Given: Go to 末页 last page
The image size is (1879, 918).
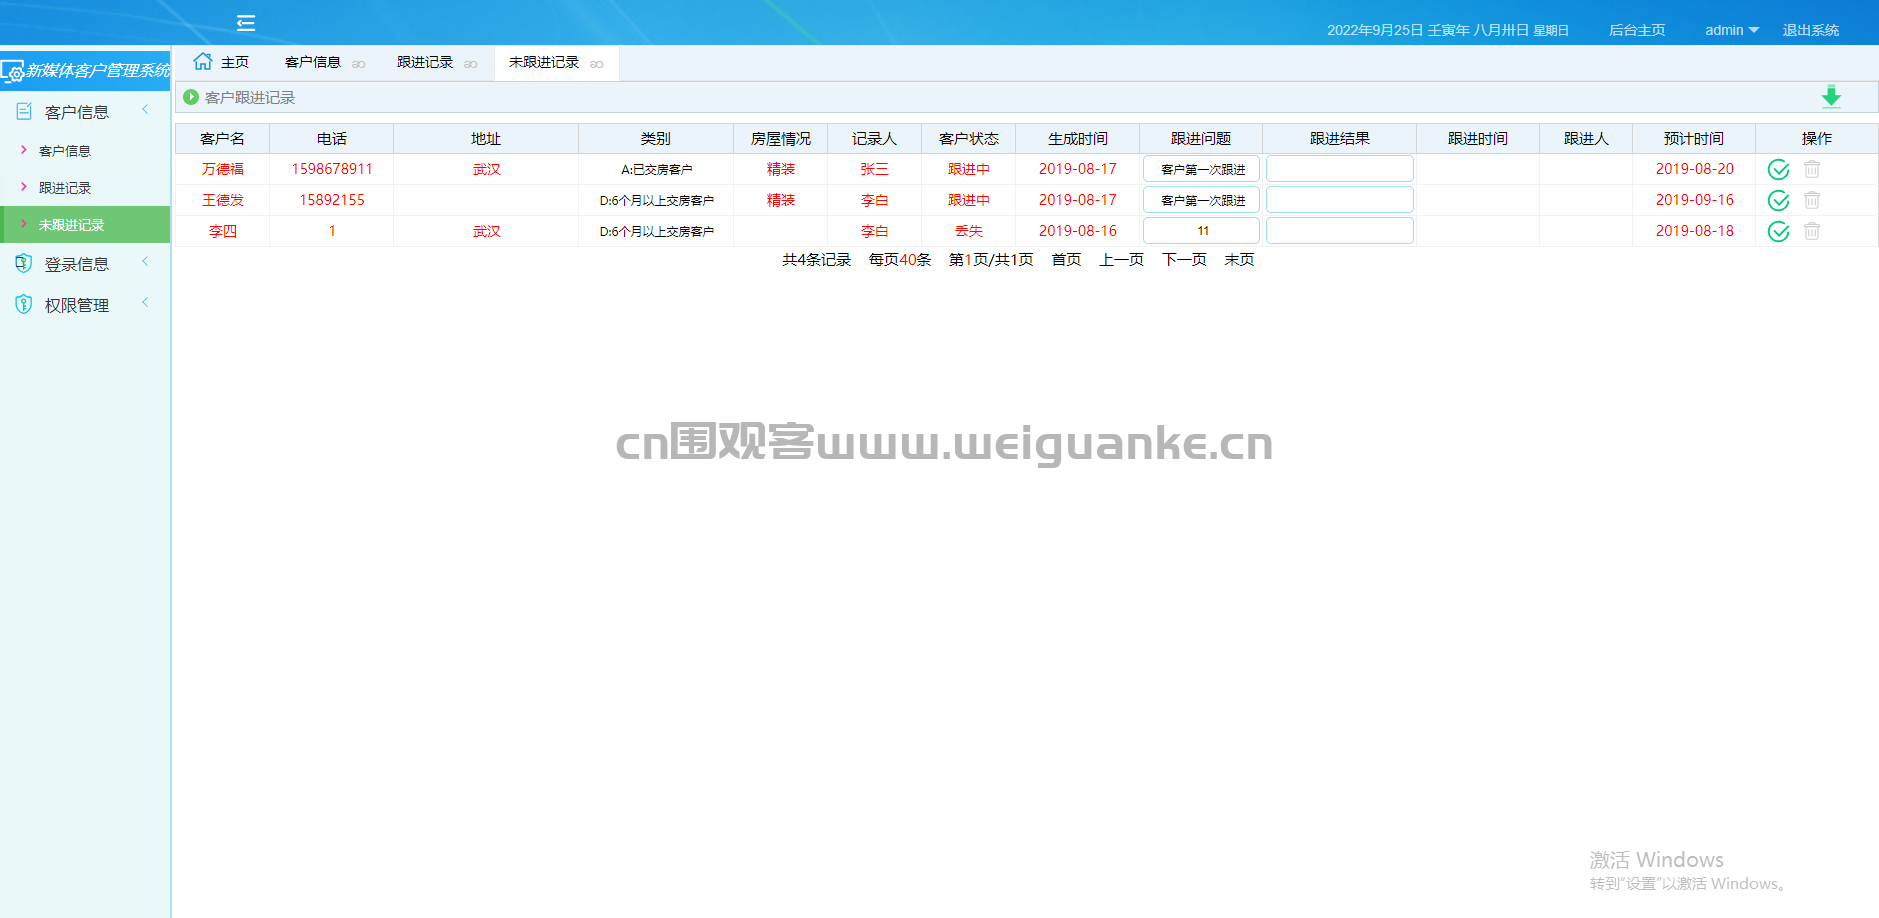Looking at the screenshot, I should click(x=1239, y=260).
